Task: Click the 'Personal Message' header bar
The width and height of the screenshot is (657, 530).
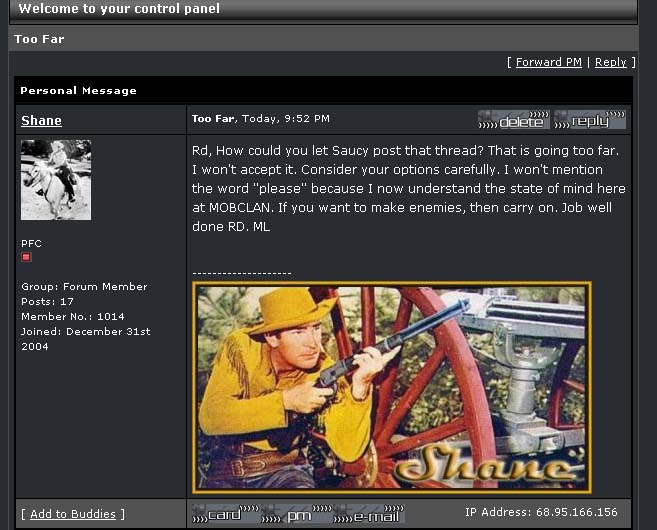Action: pyautogui.click(x=323, y=90)
